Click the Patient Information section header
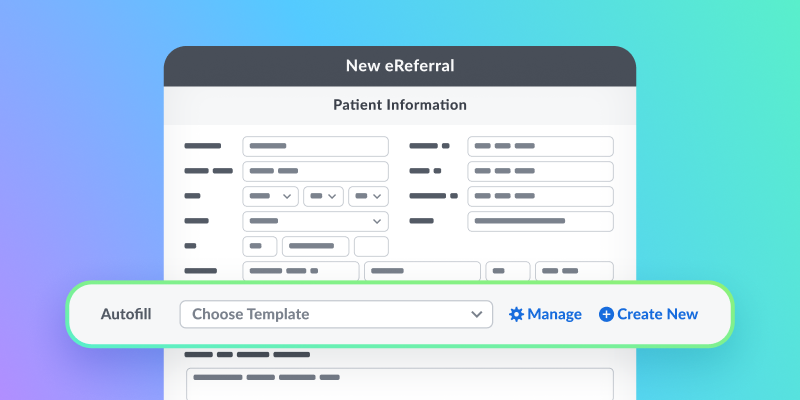This screenshot has width=800, height=400. coord(400,104)
